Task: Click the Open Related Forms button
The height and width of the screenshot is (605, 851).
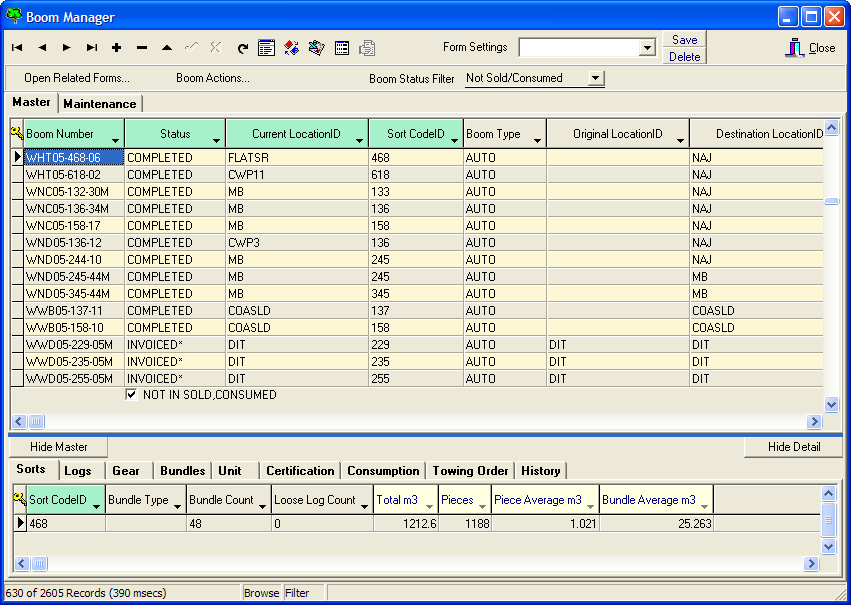Action: [77, 78]
